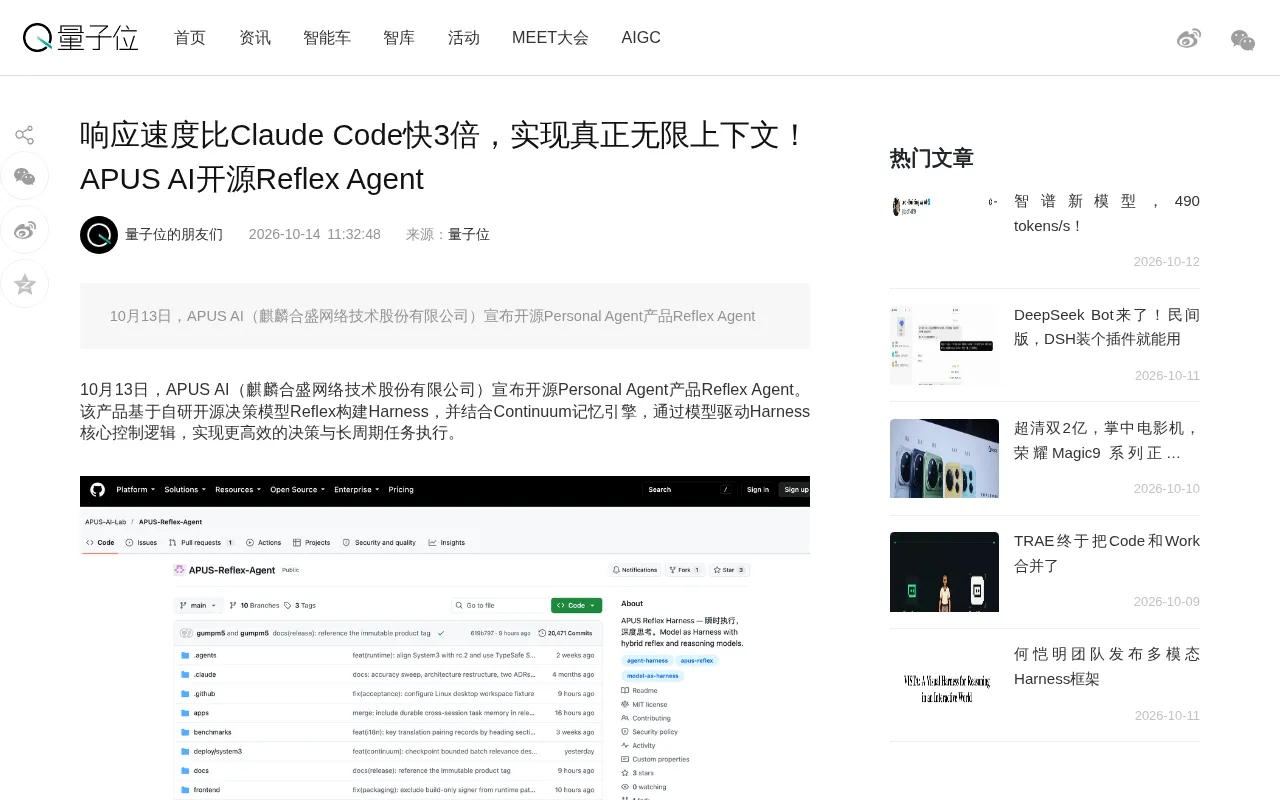
Task: Open article DeepSeek Bot来了！民间版
Action: click(1107, 327)
